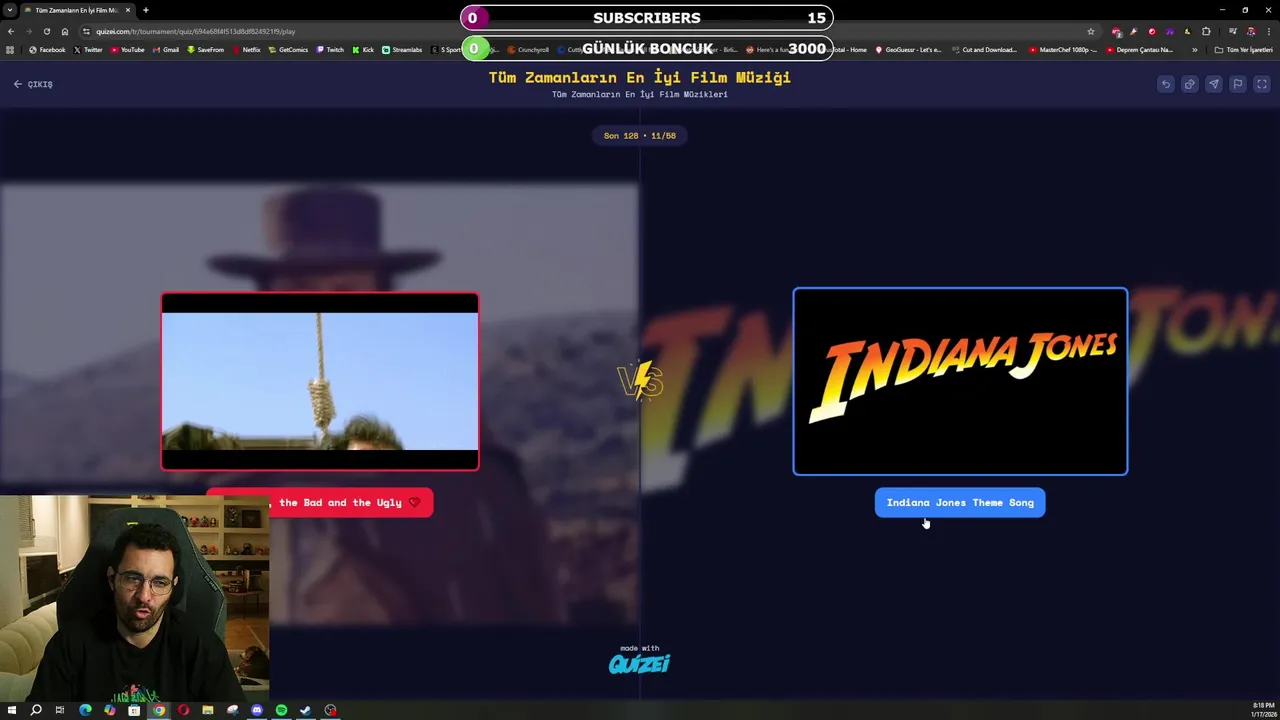
Task: Open Windows taskbar search
Action: (36, 710)
